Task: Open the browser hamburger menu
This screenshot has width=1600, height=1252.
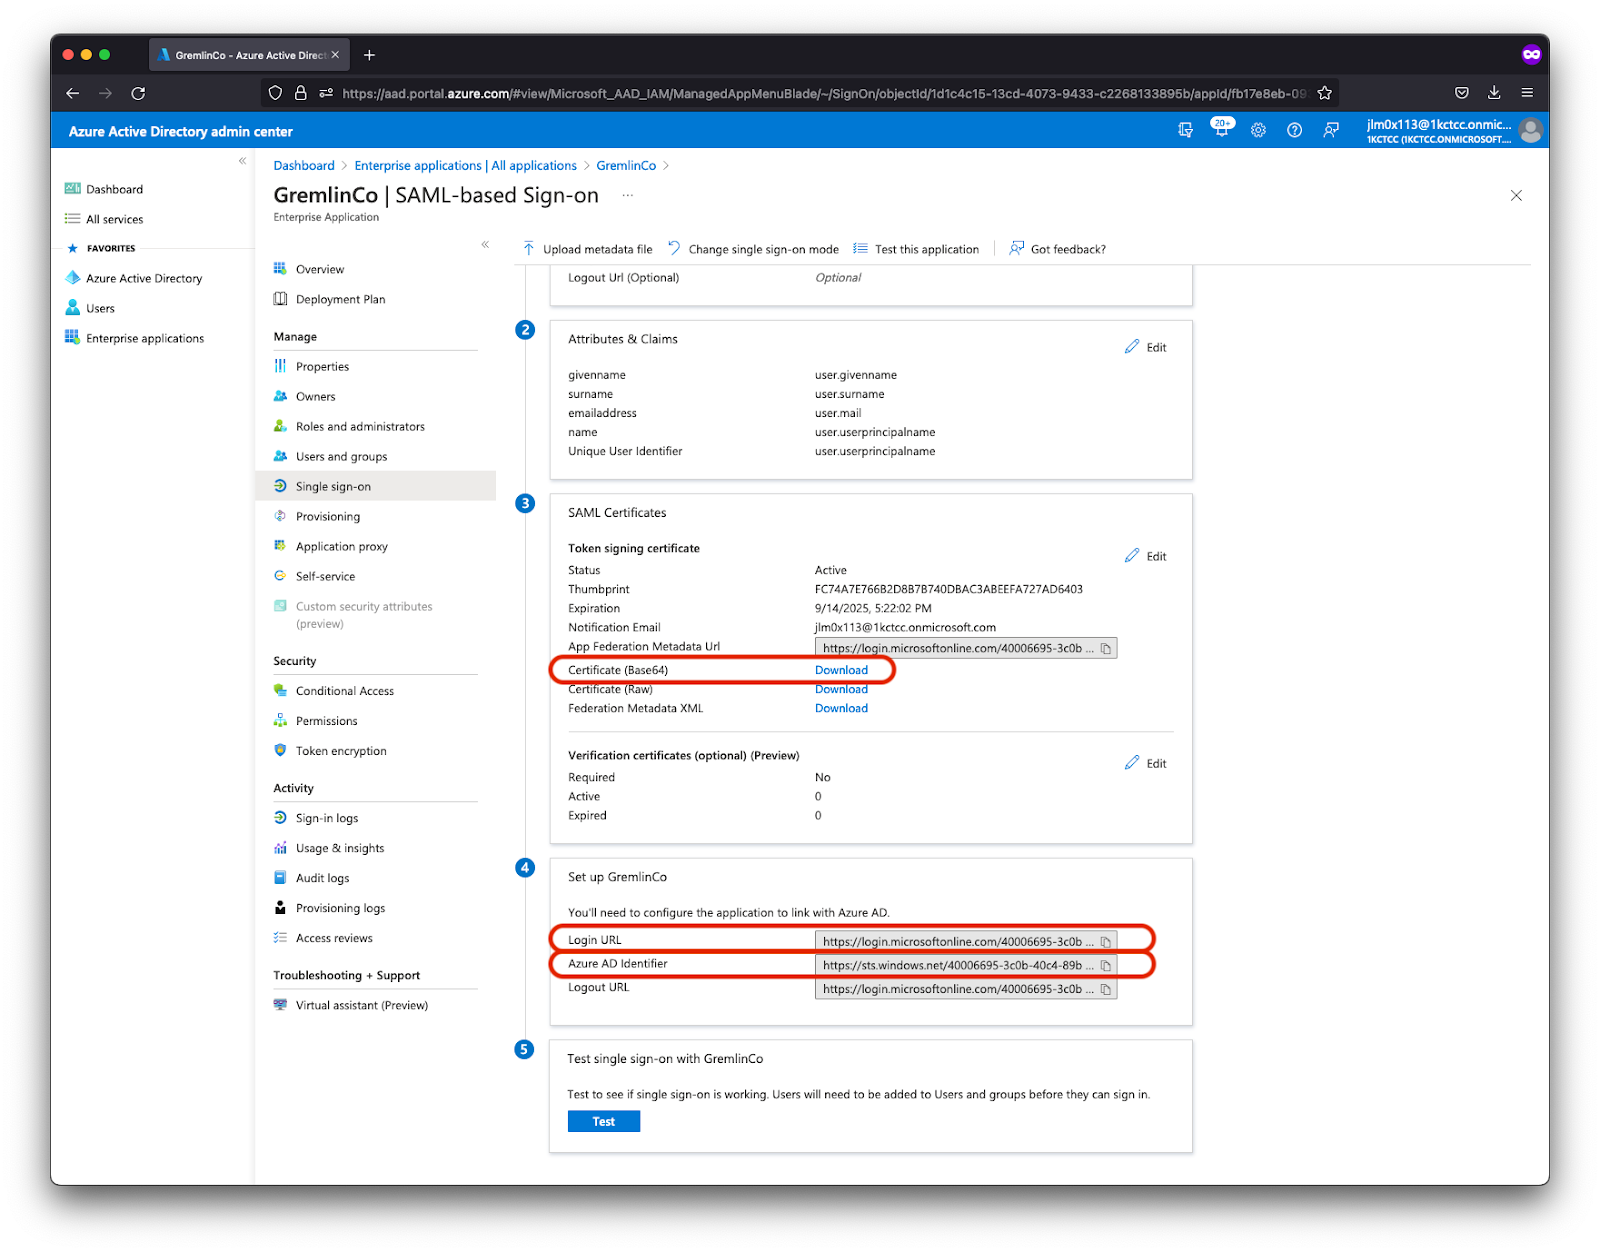Action: (1527, 93)
